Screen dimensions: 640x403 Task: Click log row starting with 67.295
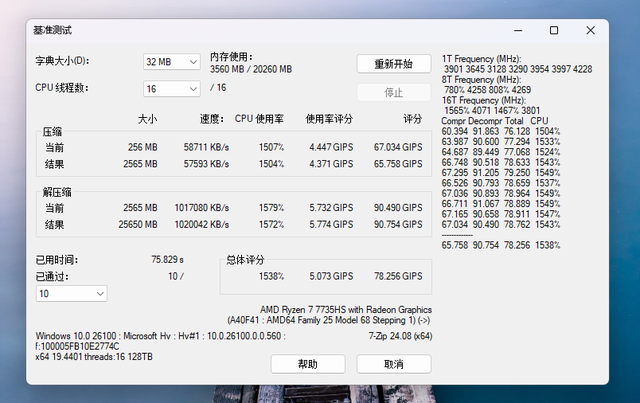coord(501,173)
